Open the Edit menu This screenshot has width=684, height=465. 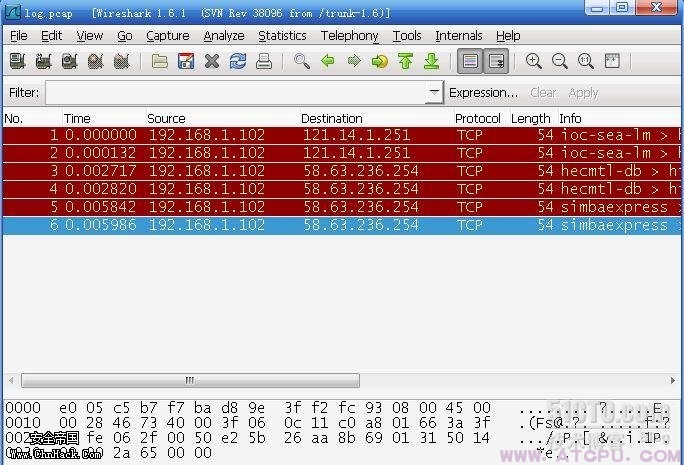[x=51, y=36]
